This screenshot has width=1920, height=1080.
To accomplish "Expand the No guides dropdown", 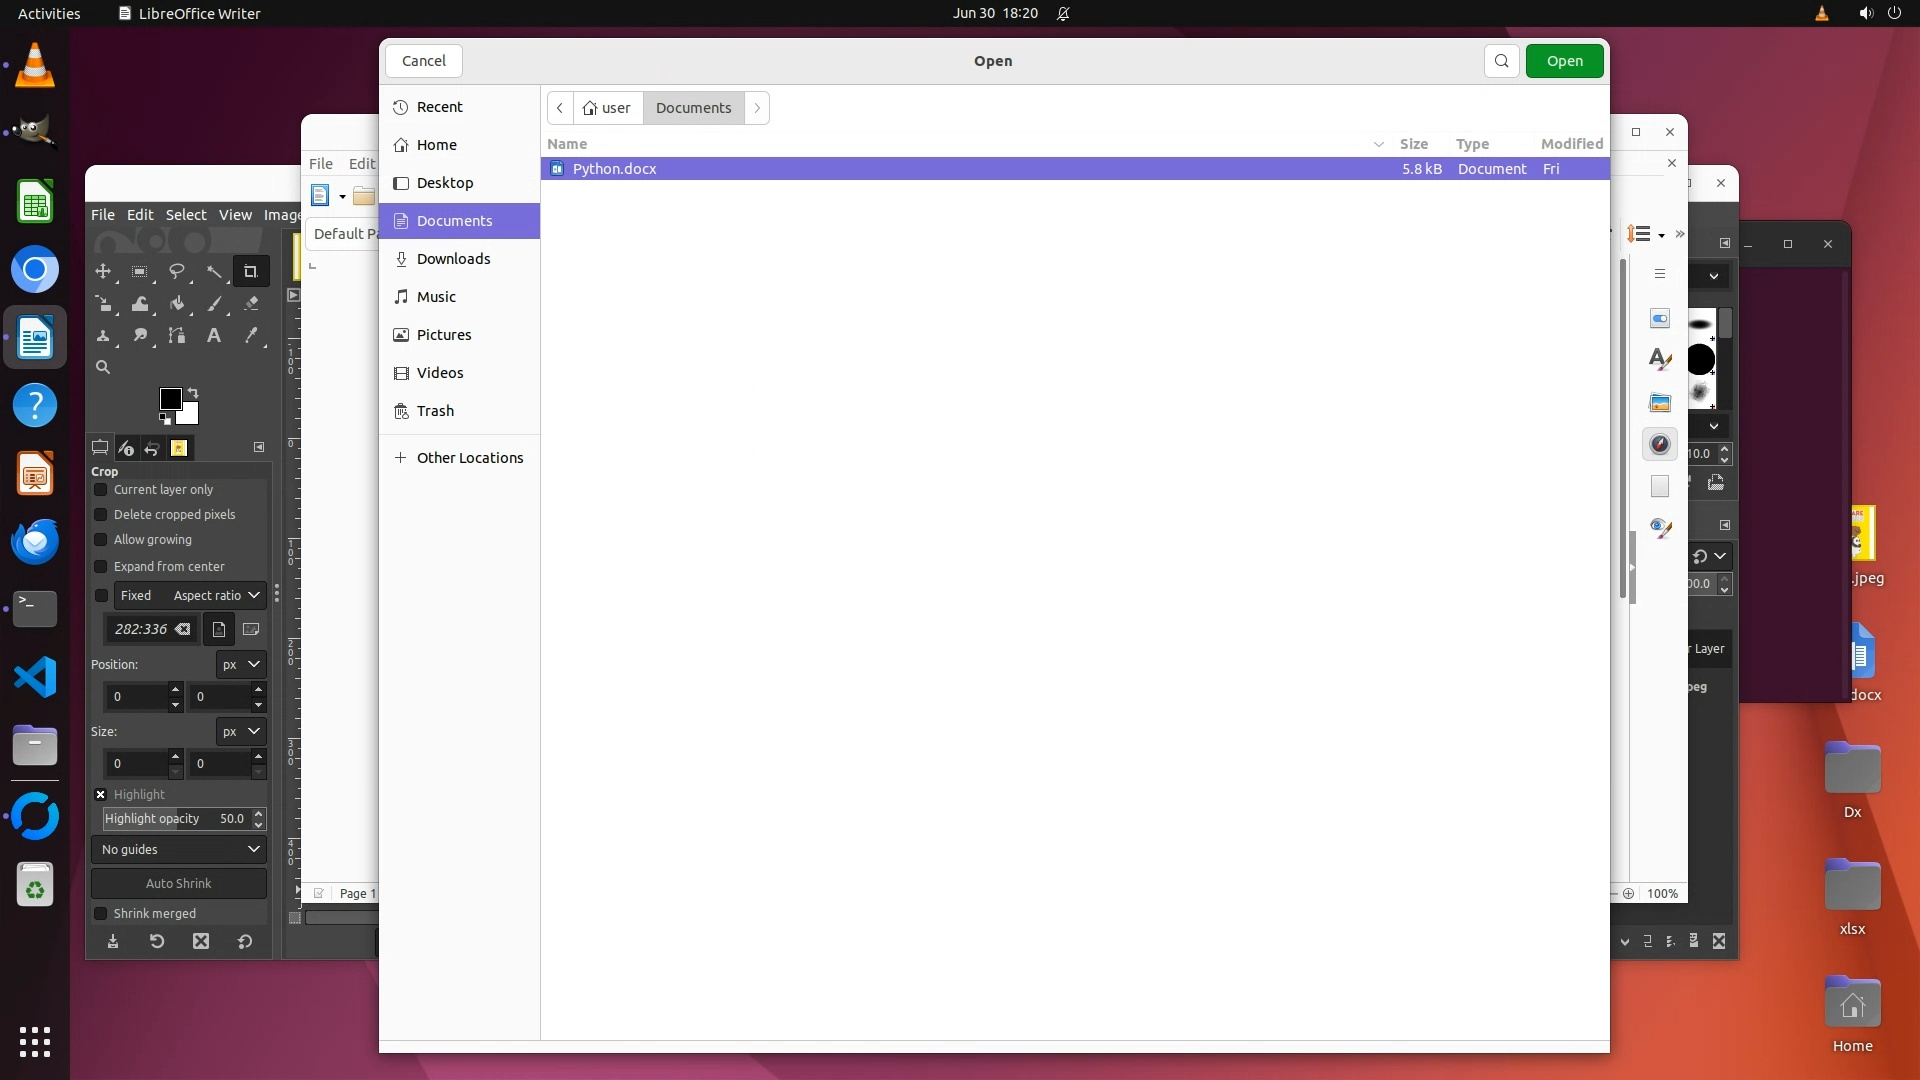I will point(179,850).
